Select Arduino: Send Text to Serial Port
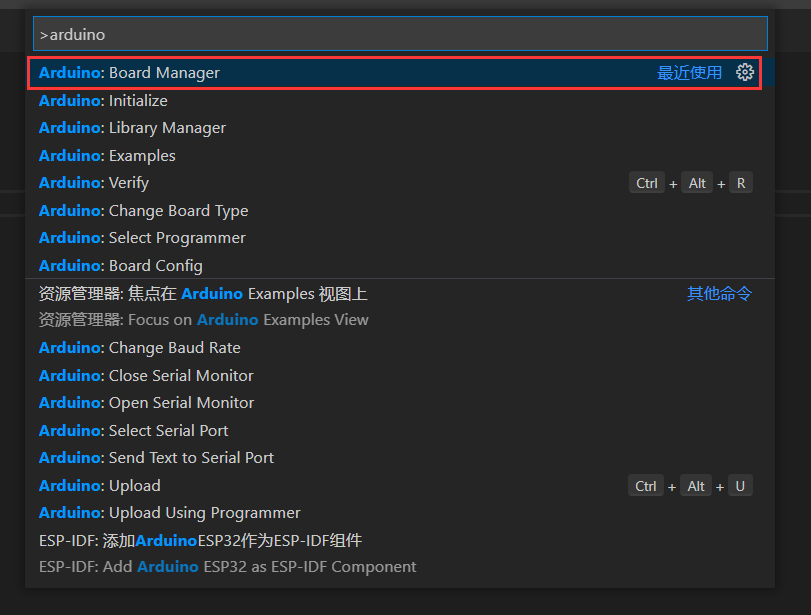 pyautogui.click(x=400, y=458)
